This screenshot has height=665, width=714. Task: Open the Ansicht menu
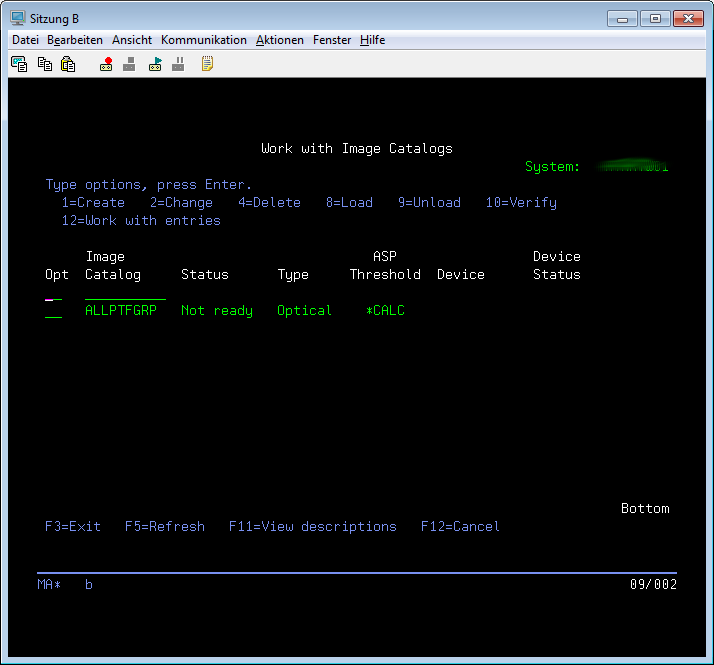click(x=132, y=40)
